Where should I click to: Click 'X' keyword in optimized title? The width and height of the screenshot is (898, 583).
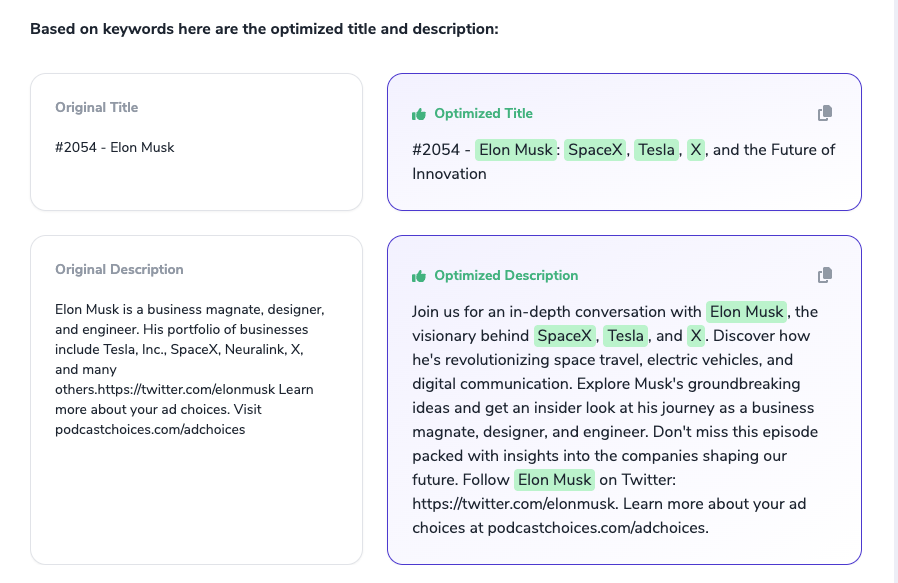(696, 150)
